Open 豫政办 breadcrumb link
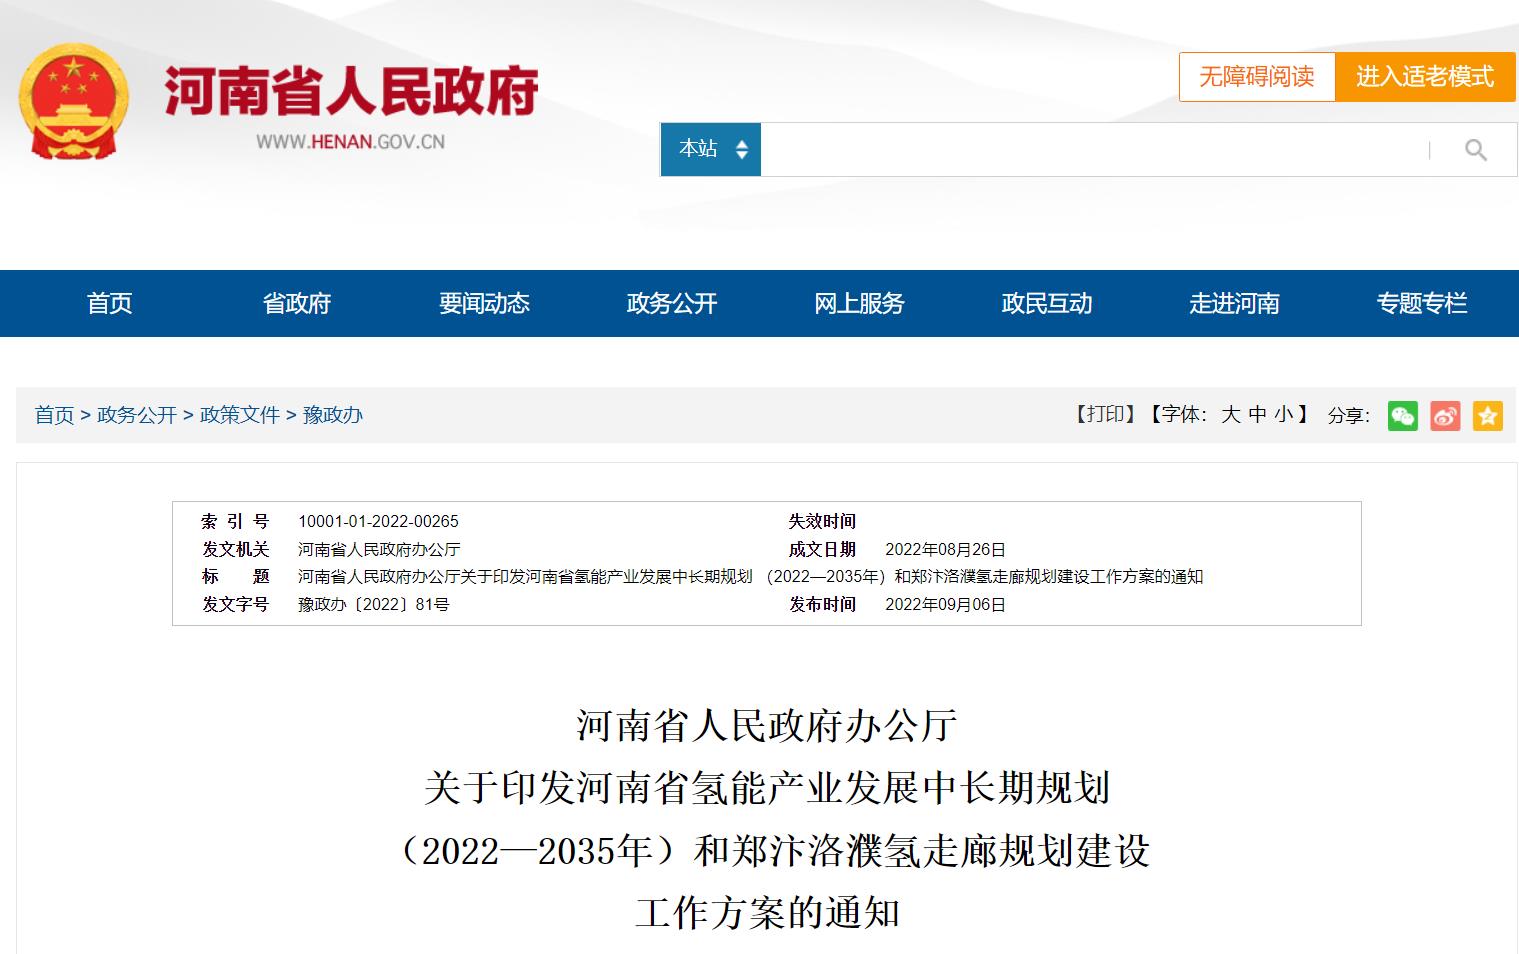Image resolution: width=1519 pixels, height=954 pixels. click(x=333, y=415)
